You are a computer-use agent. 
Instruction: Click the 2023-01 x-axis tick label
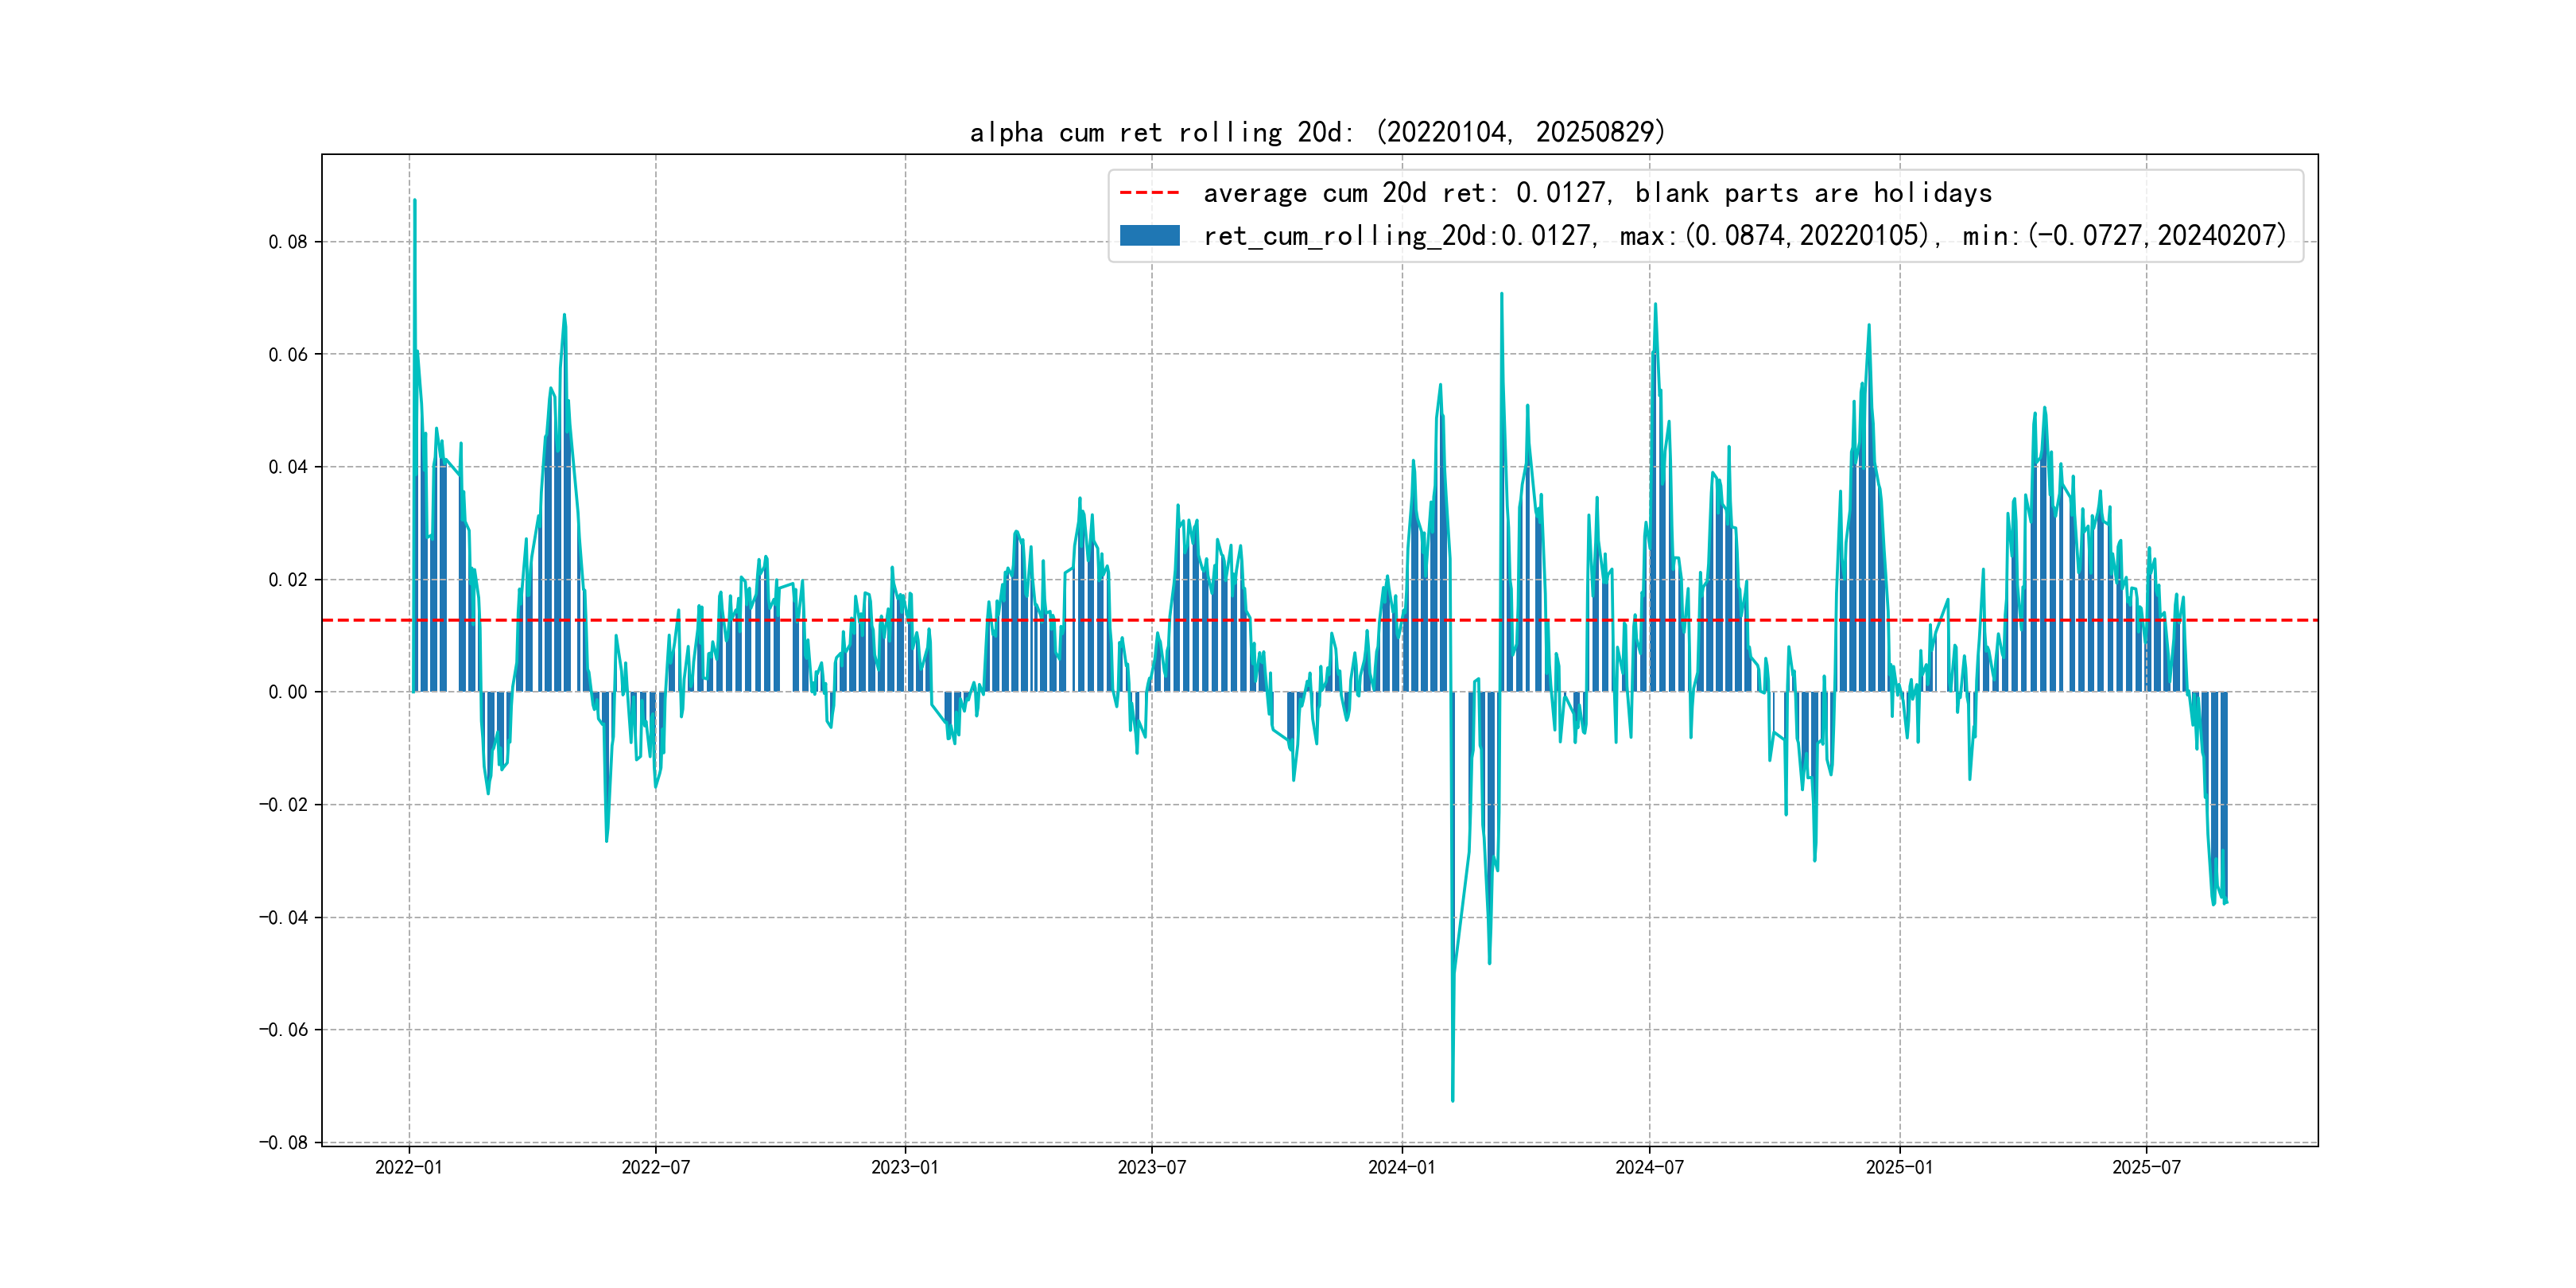904,1167
